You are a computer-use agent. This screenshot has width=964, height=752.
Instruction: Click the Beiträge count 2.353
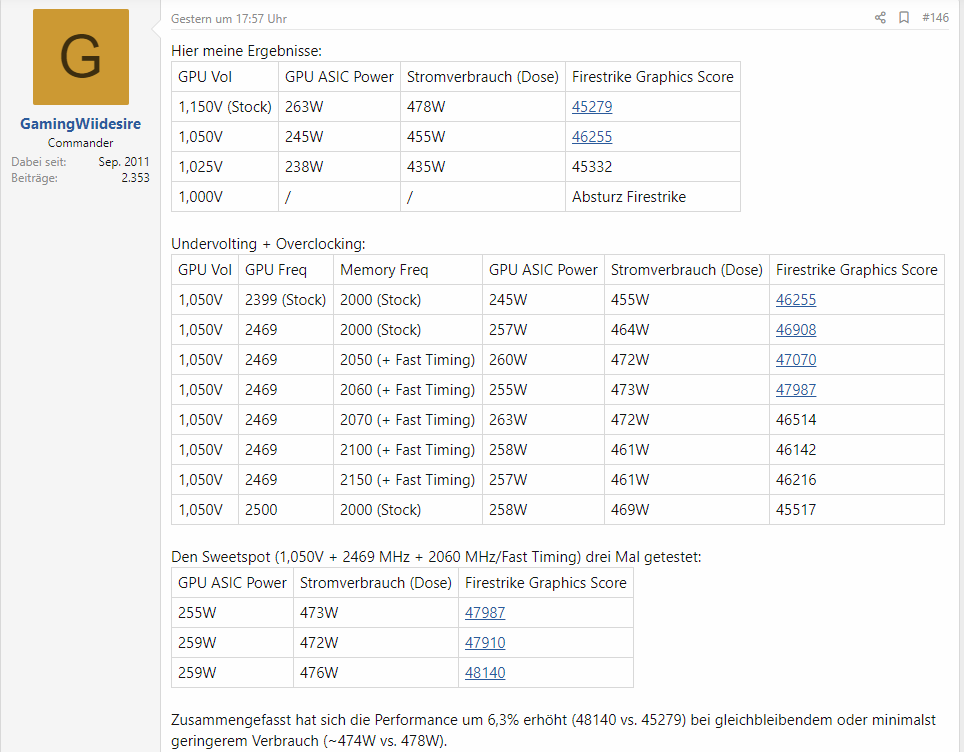tap(135, 178)
